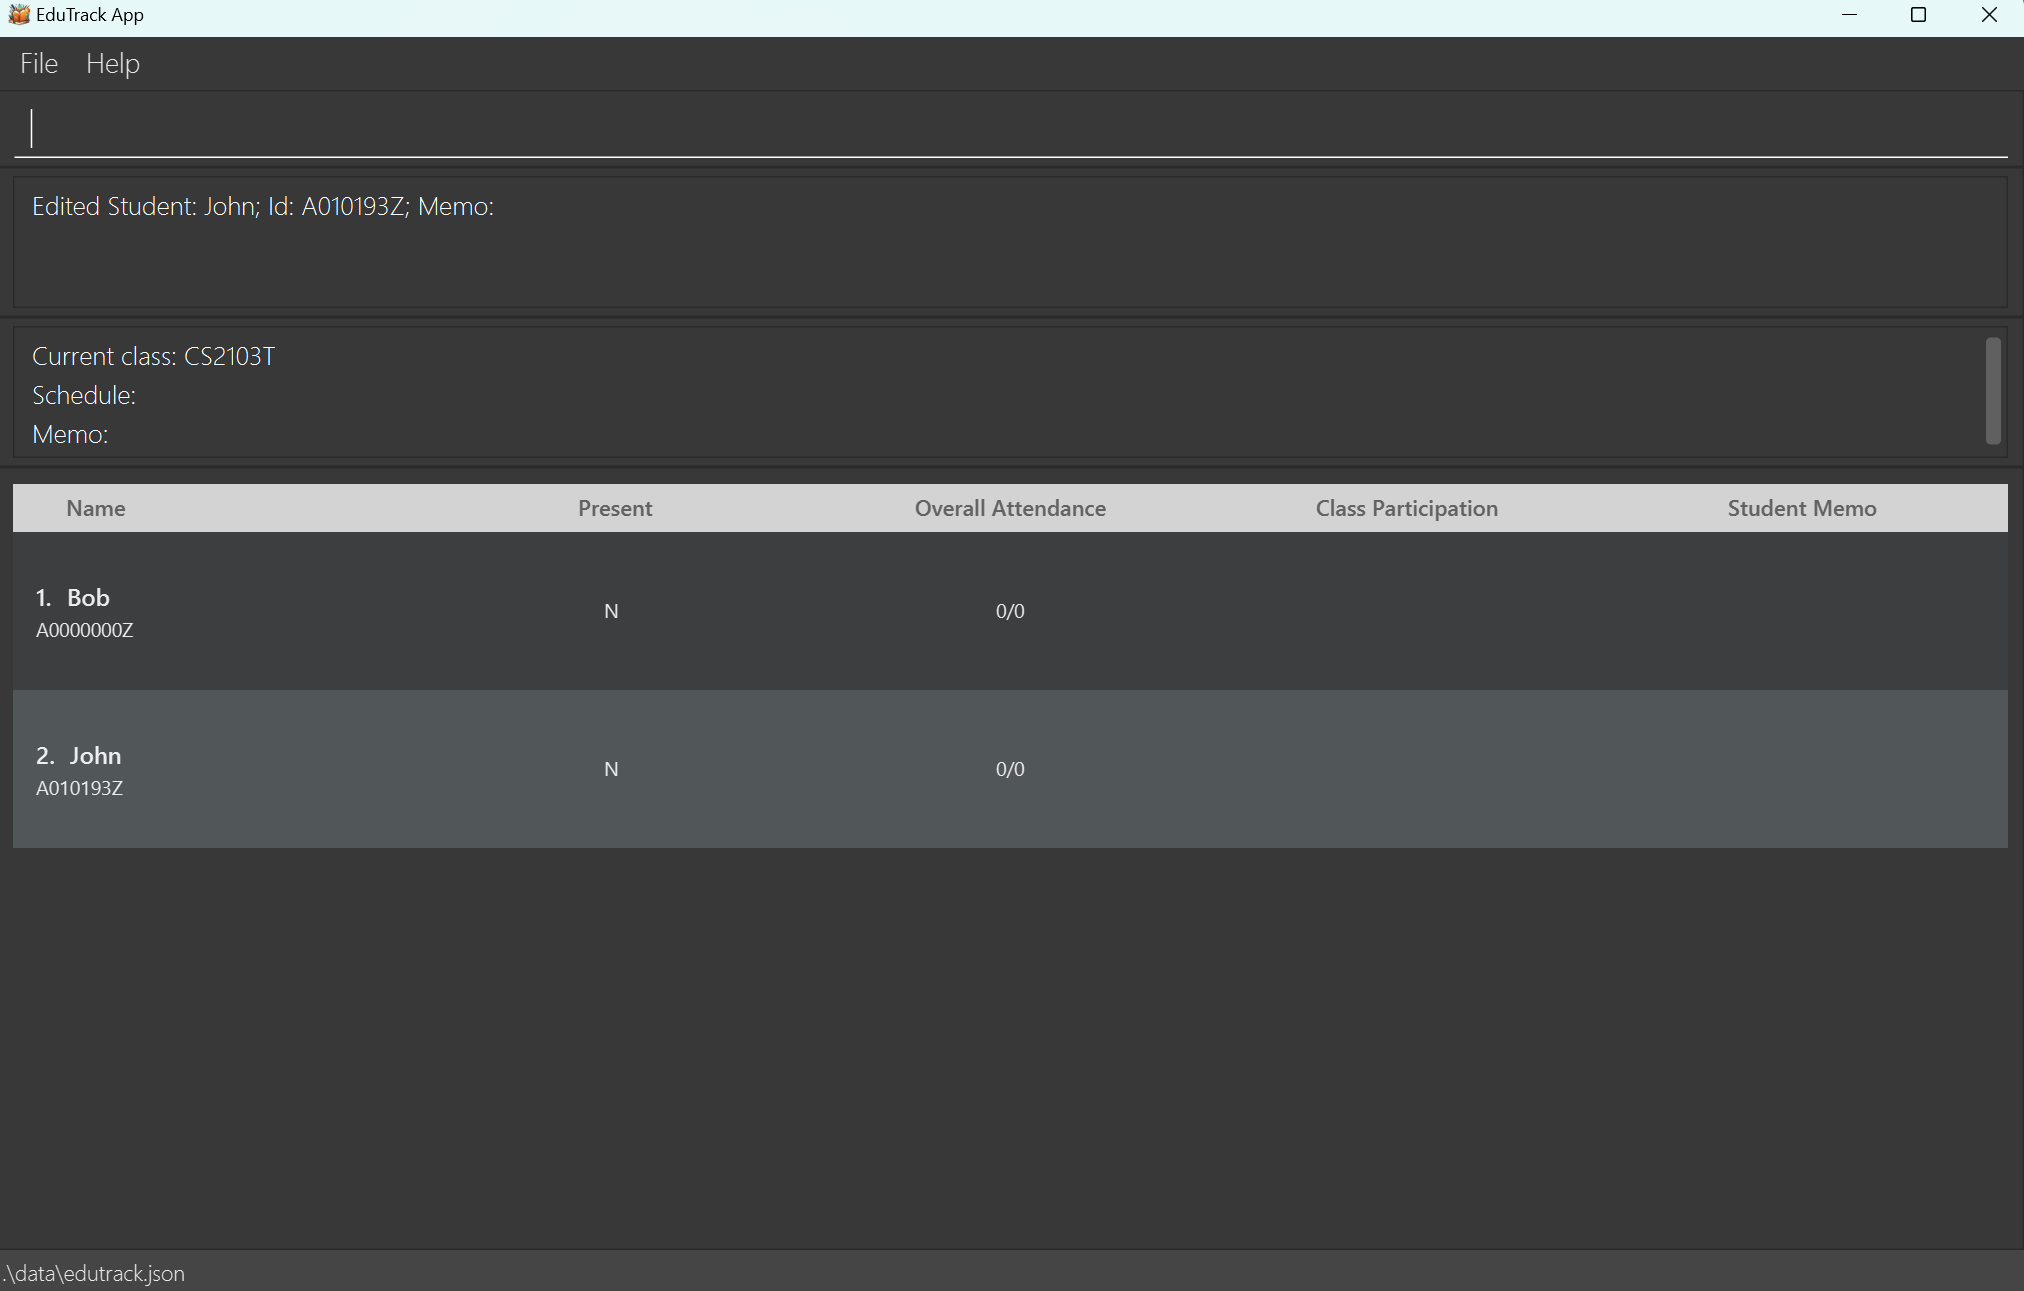Click Bob's student ID A0000000Z
The image size is (2024, 1291).
pos(85,630)
